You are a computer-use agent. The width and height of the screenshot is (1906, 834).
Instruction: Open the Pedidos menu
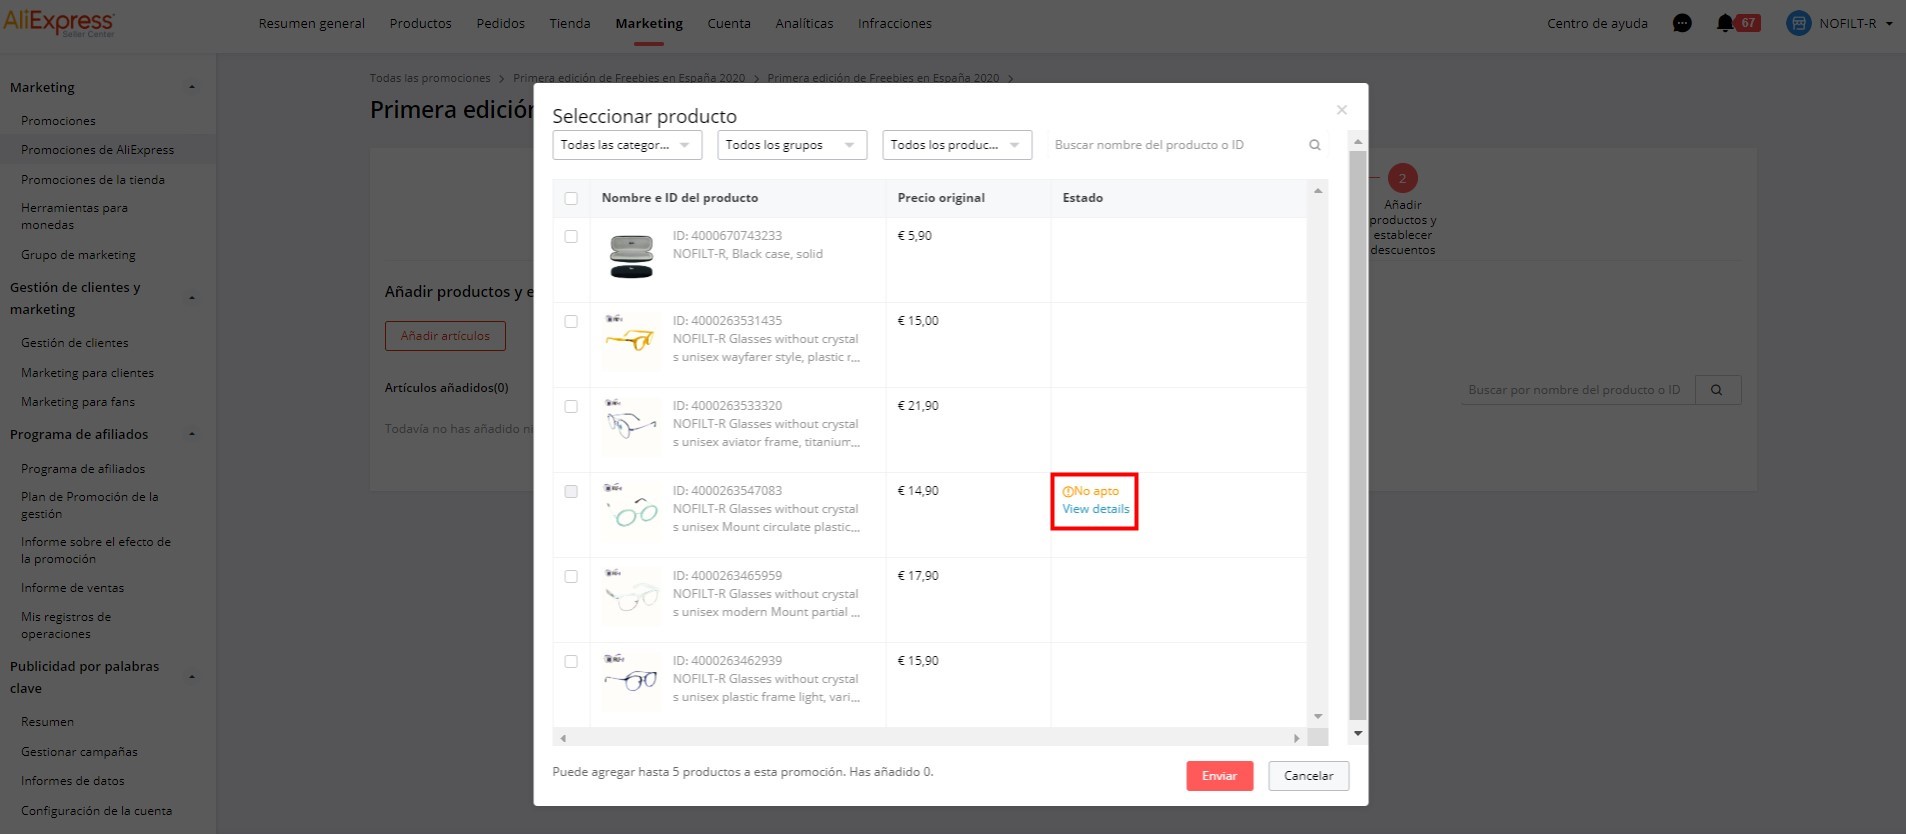point(500,23)
